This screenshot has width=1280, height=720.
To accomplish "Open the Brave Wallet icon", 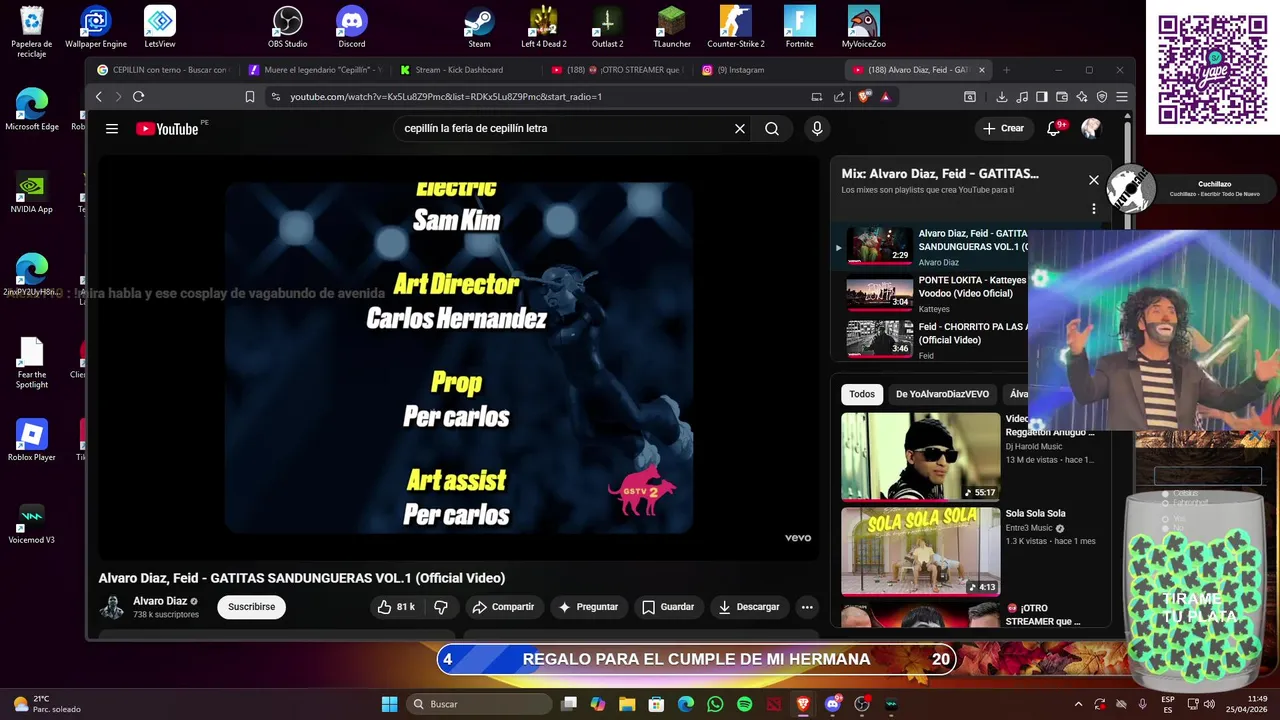I will [1062, 97].
